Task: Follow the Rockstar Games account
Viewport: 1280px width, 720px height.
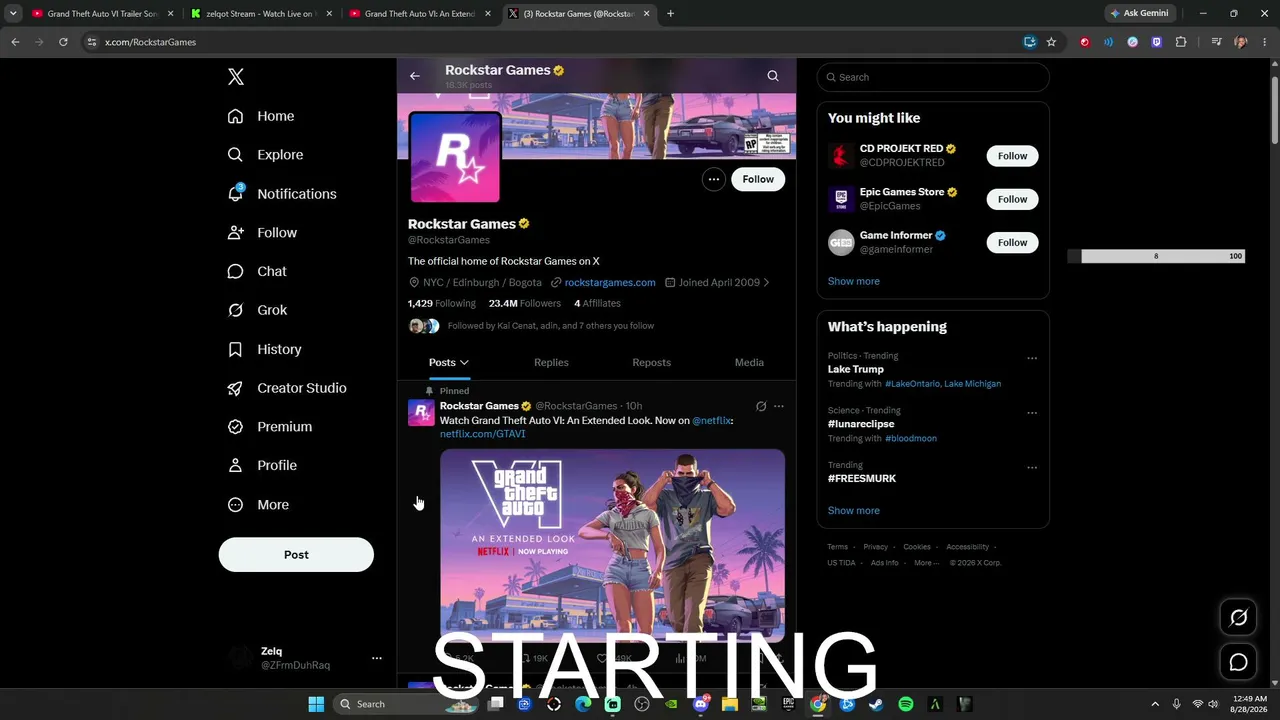Action: (x=758, y=179)
